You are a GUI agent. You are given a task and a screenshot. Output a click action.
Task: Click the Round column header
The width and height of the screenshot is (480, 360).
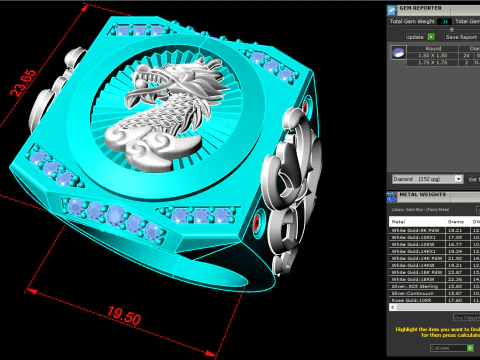point(432,48)
